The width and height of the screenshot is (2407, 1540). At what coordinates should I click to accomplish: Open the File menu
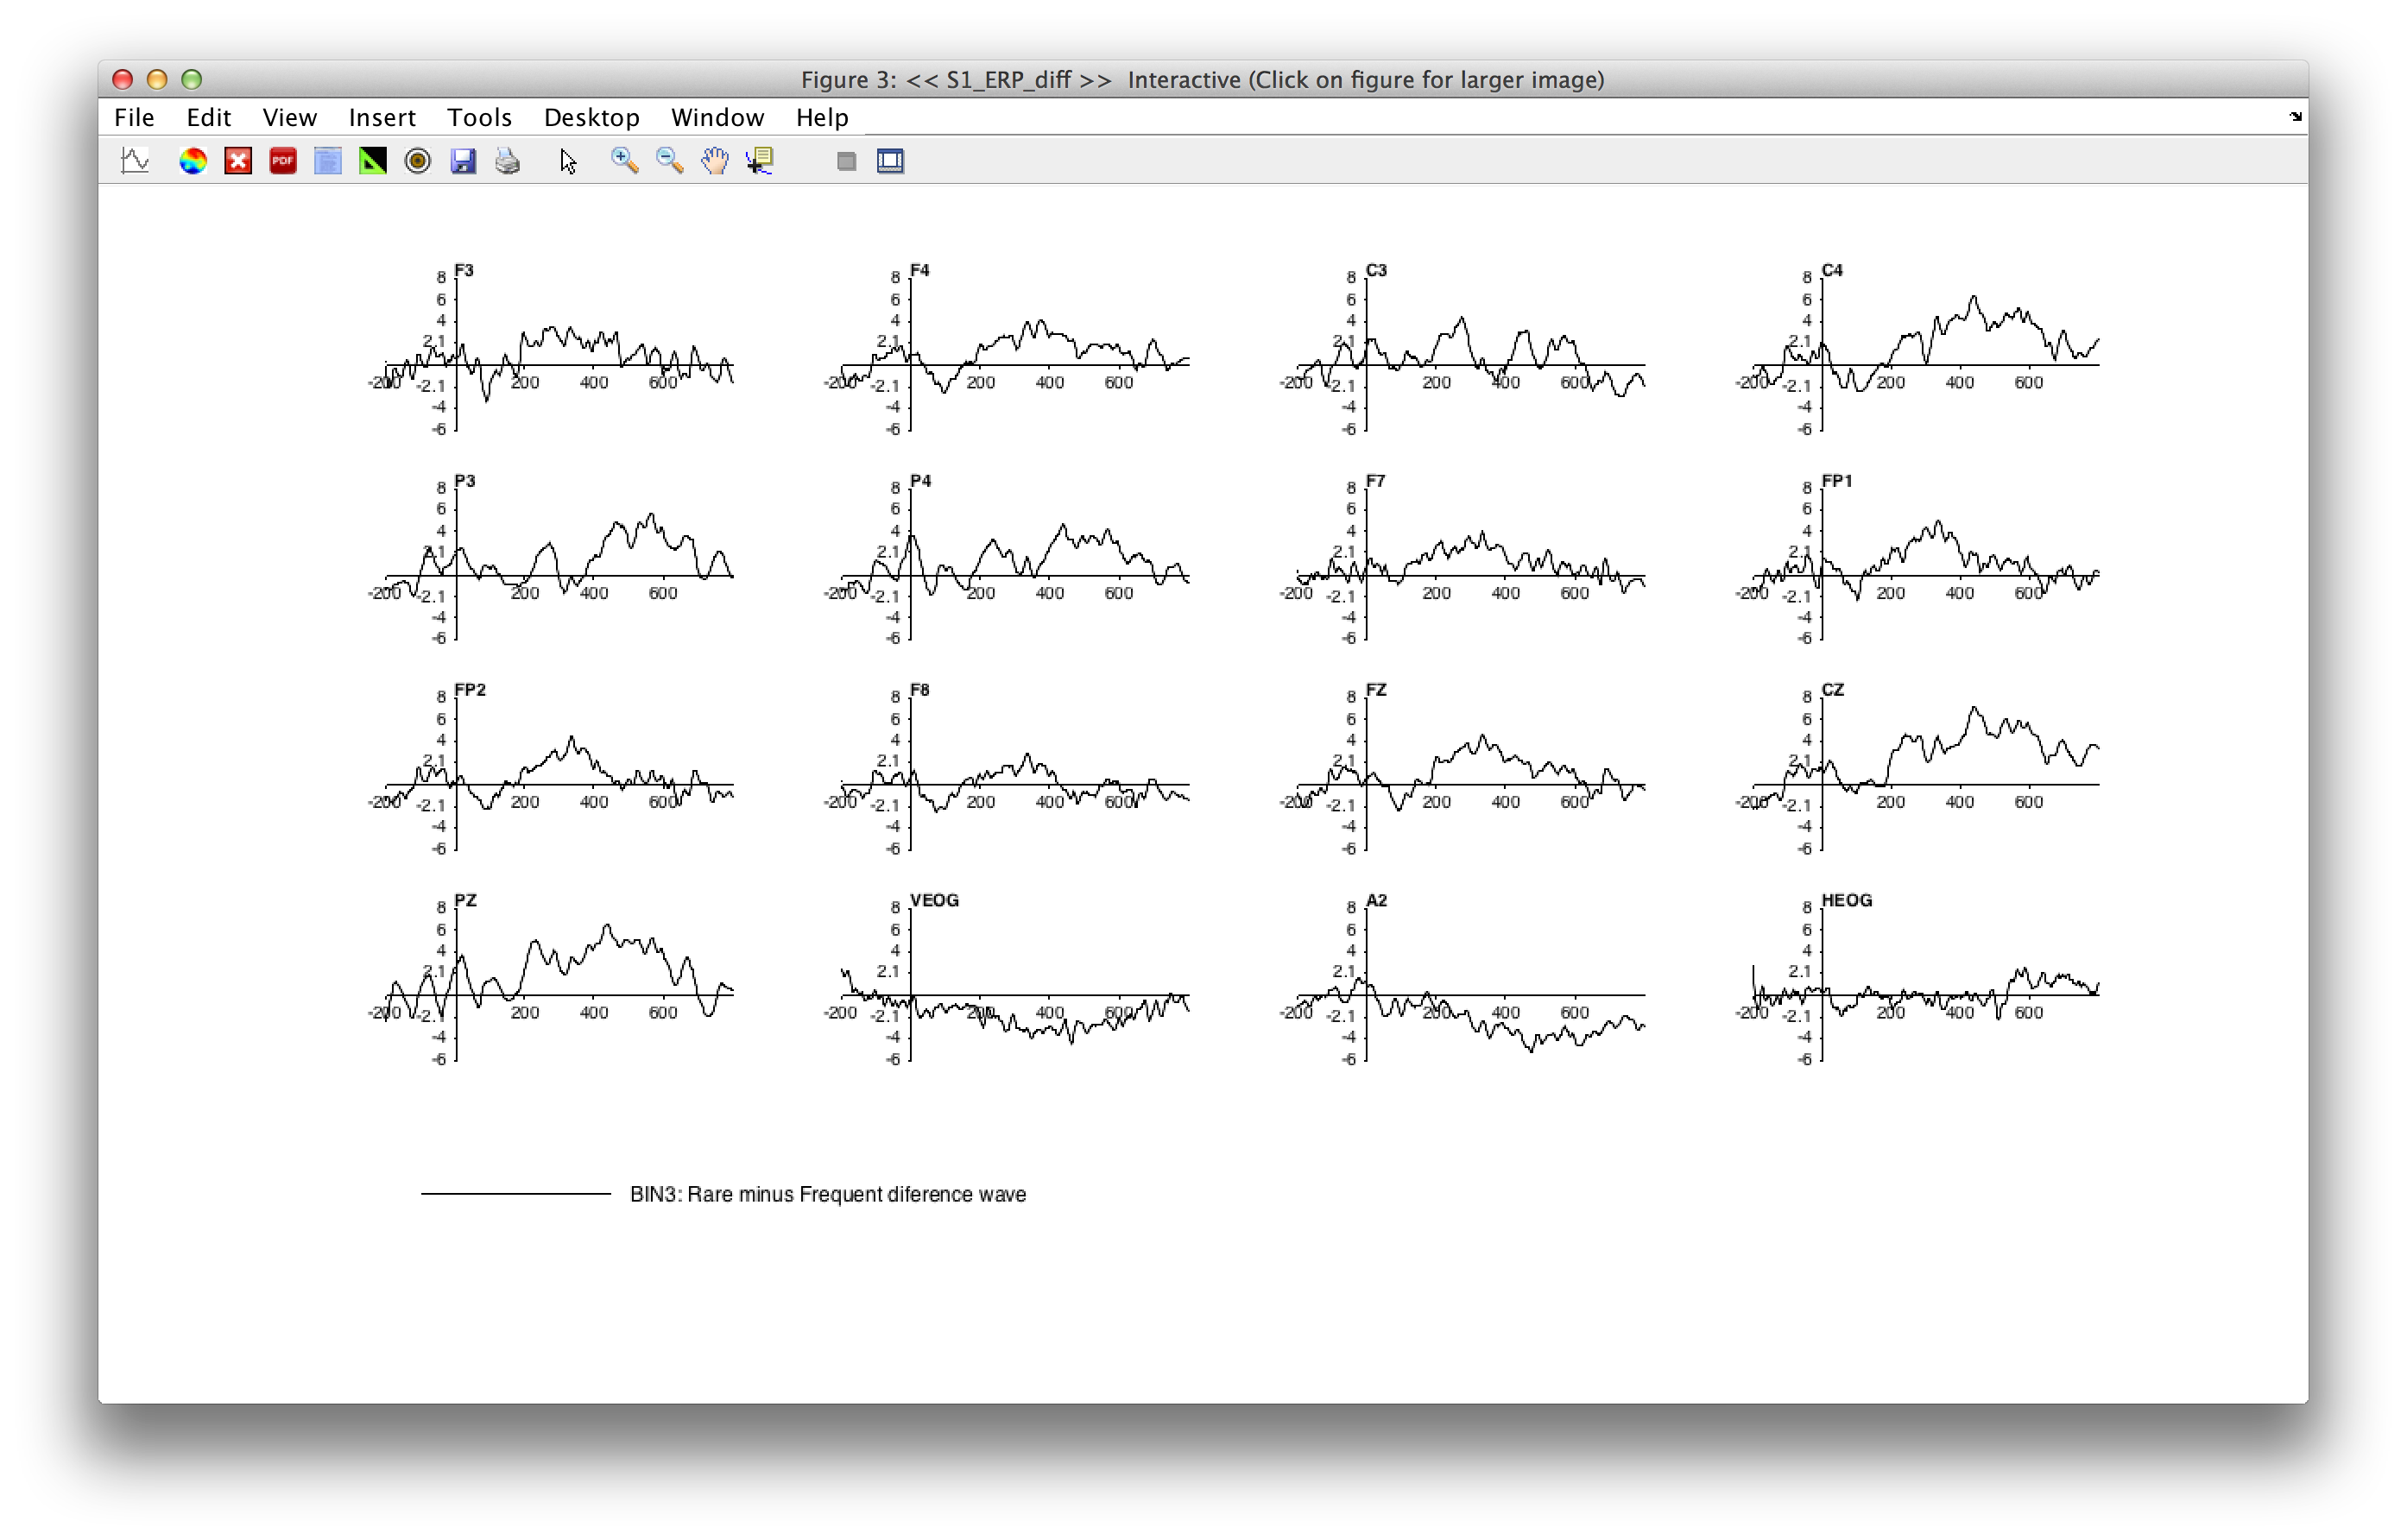(135, 117)
